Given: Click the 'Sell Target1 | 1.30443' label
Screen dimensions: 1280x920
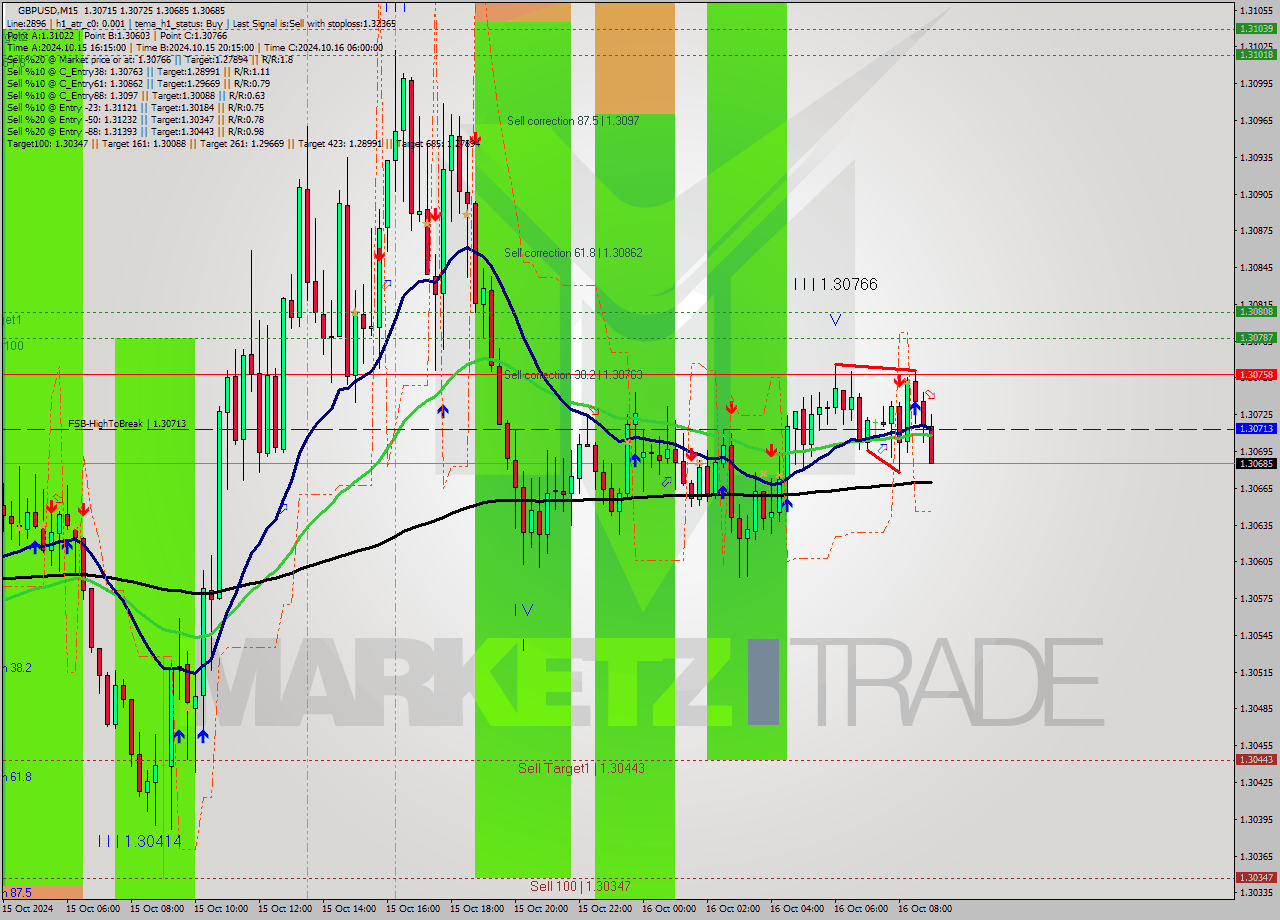Looking at the screenshot, I should (x=581, y=768).
